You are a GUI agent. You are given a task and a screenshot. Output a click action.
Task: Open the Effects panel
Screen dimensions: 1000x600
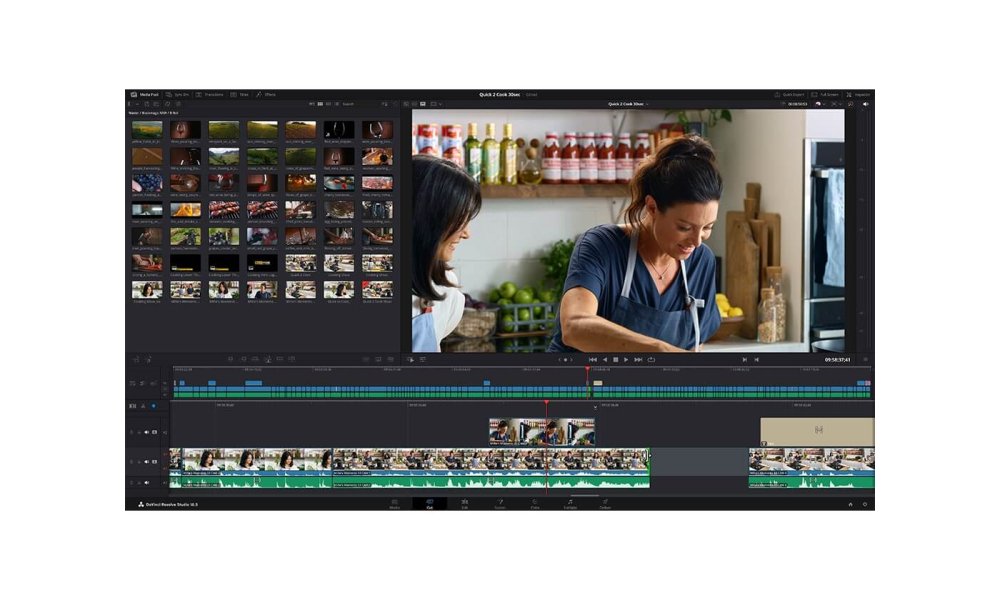tap(268, 94)
